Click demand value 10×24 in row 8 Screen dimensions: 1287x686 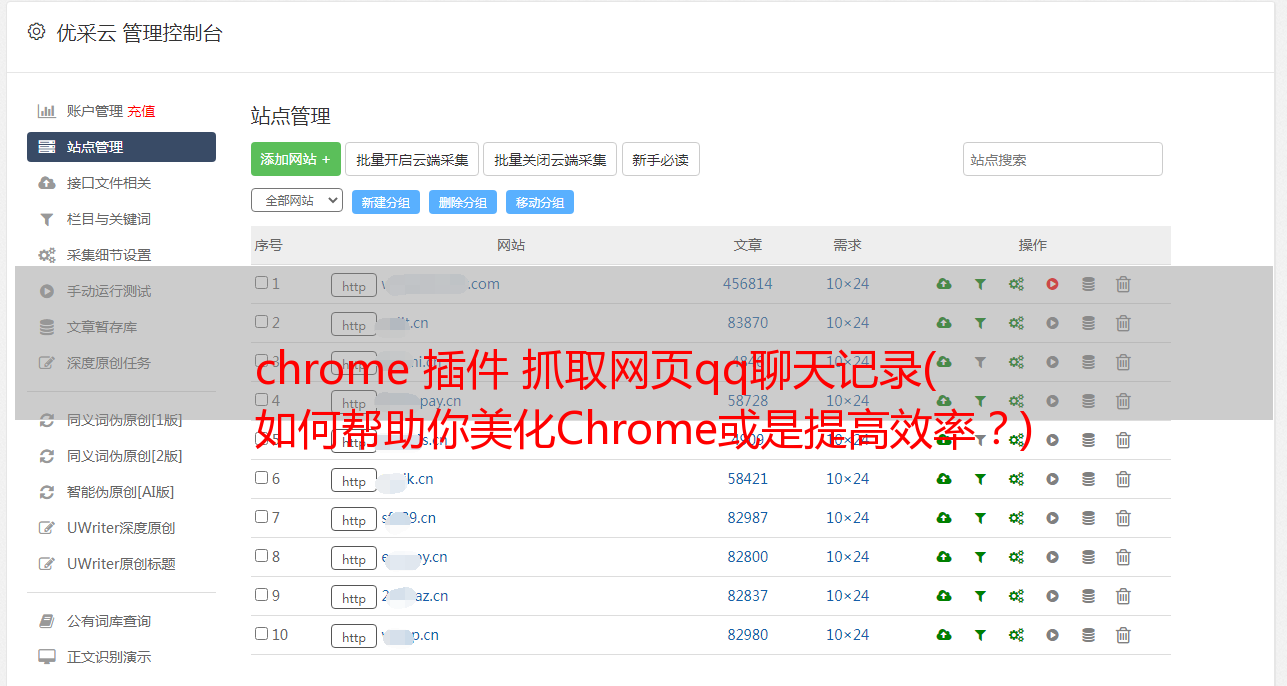tap(848, 557)
